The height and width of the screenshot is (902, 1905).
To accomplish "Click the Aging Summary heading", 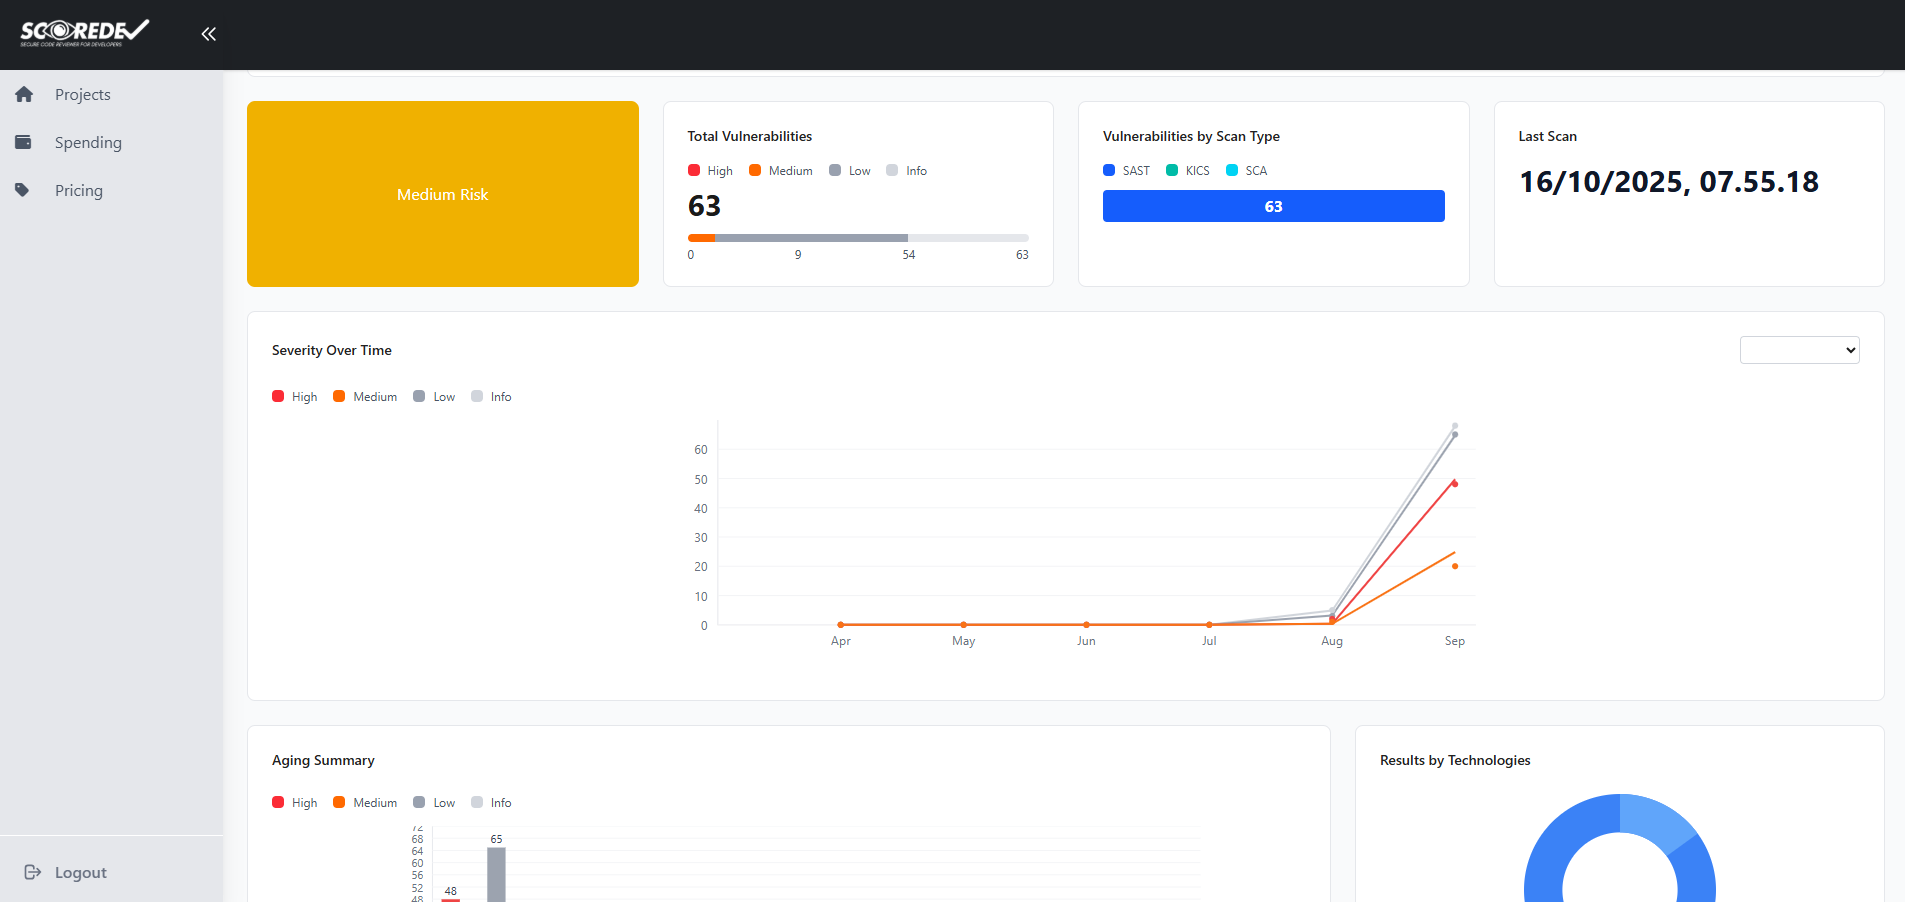I will tap(323, 761).
